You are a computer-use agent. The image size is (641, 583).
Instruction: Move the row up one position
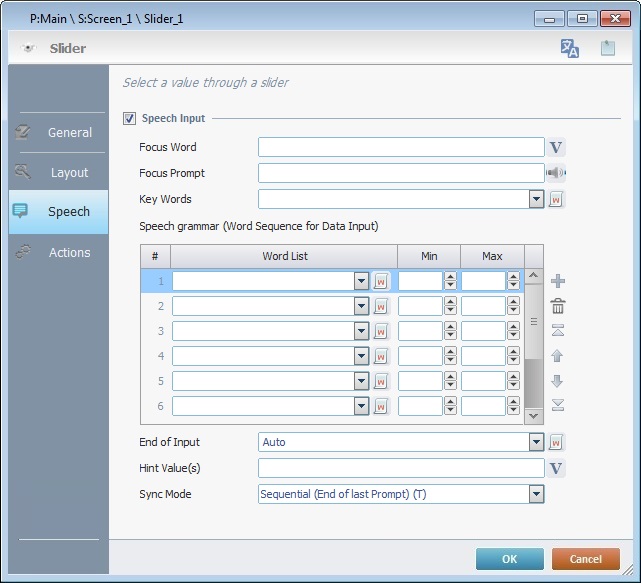[558, 356]
